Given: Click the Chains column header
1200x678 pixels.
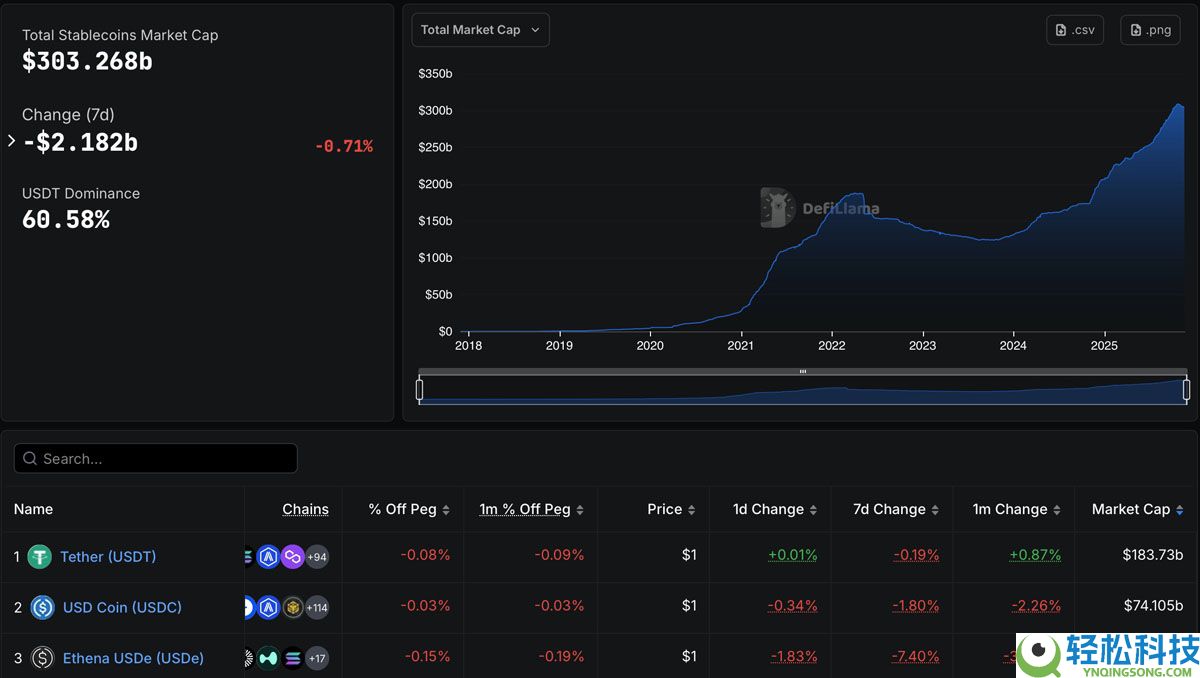Looking at the screenshot, I should [x=305, y=509].
